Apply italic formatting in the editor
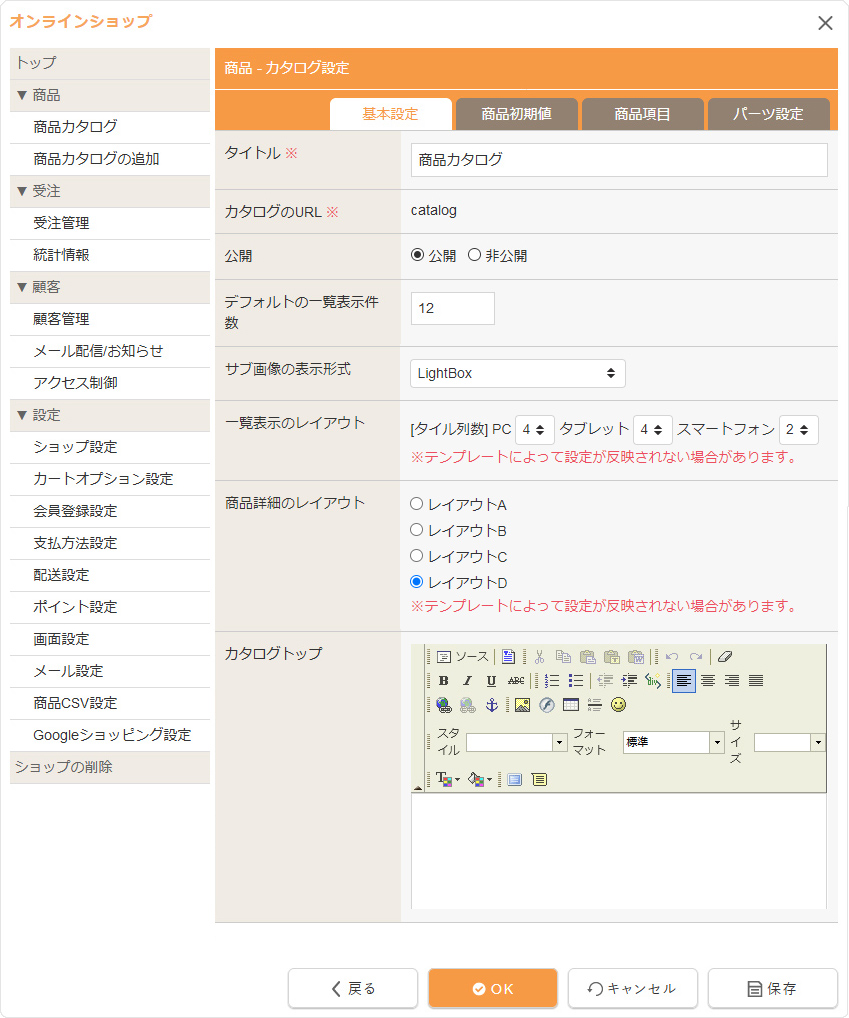 click(x=467, y=681)
